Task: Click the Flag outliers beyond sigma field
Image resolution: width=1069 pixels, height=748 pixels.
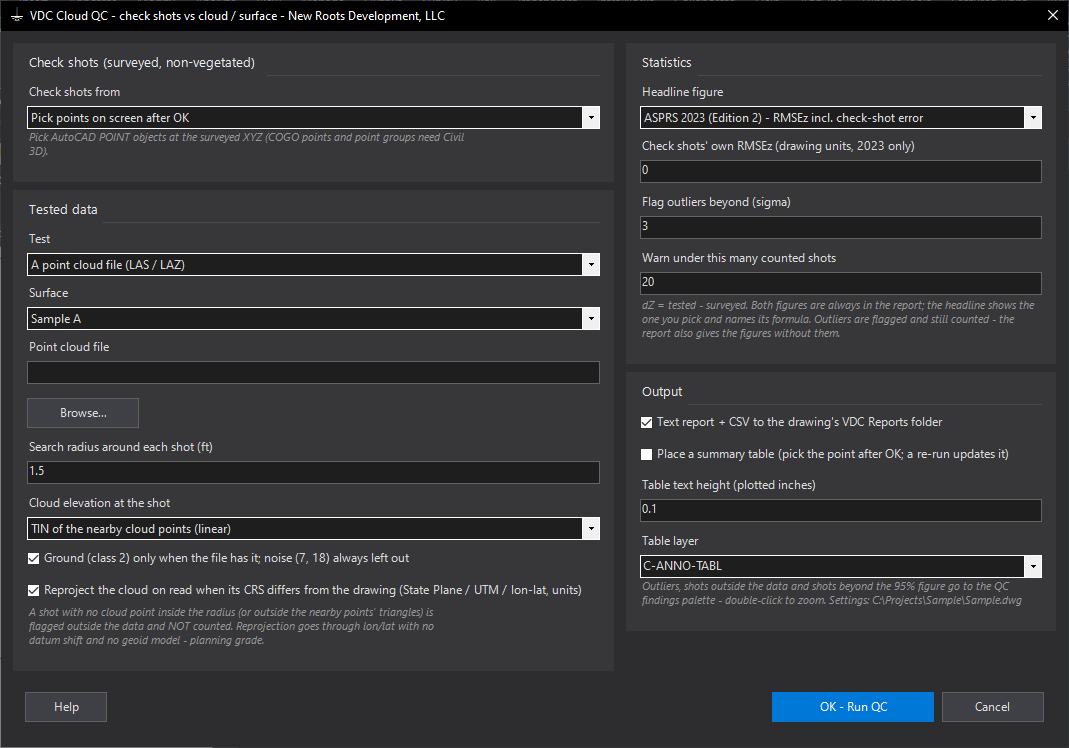Action: (841, 227)
